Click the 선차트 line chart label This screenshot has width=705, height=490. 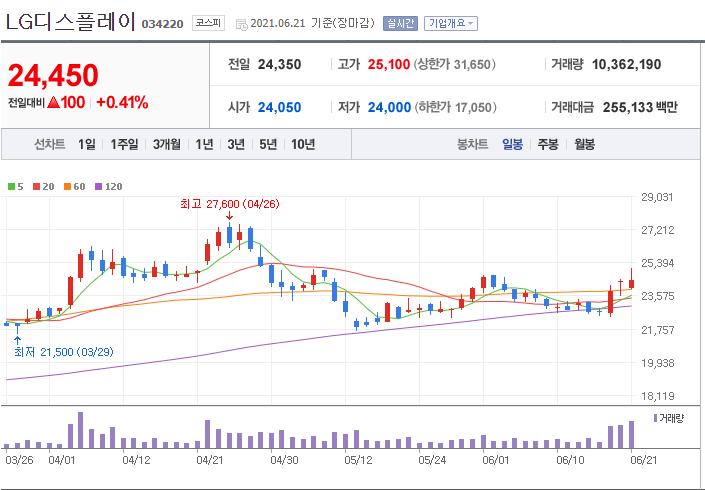pyautogui.click(x=50, y=144)
